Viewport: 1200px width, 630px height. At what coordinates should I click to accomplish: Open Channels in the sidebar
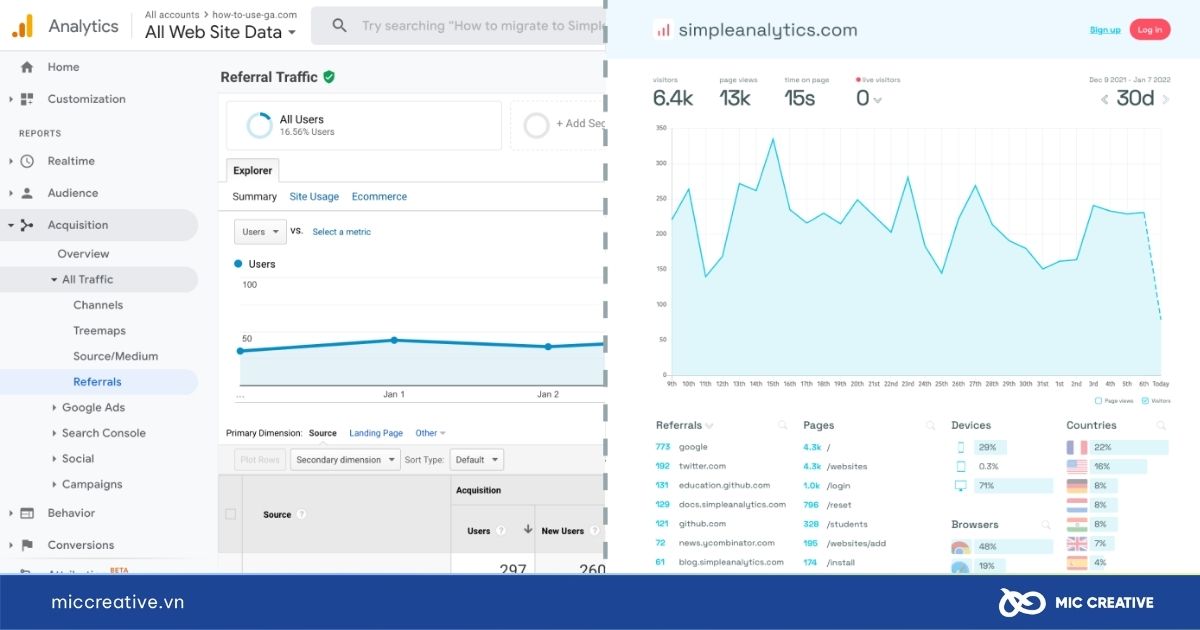pos(98,305)
